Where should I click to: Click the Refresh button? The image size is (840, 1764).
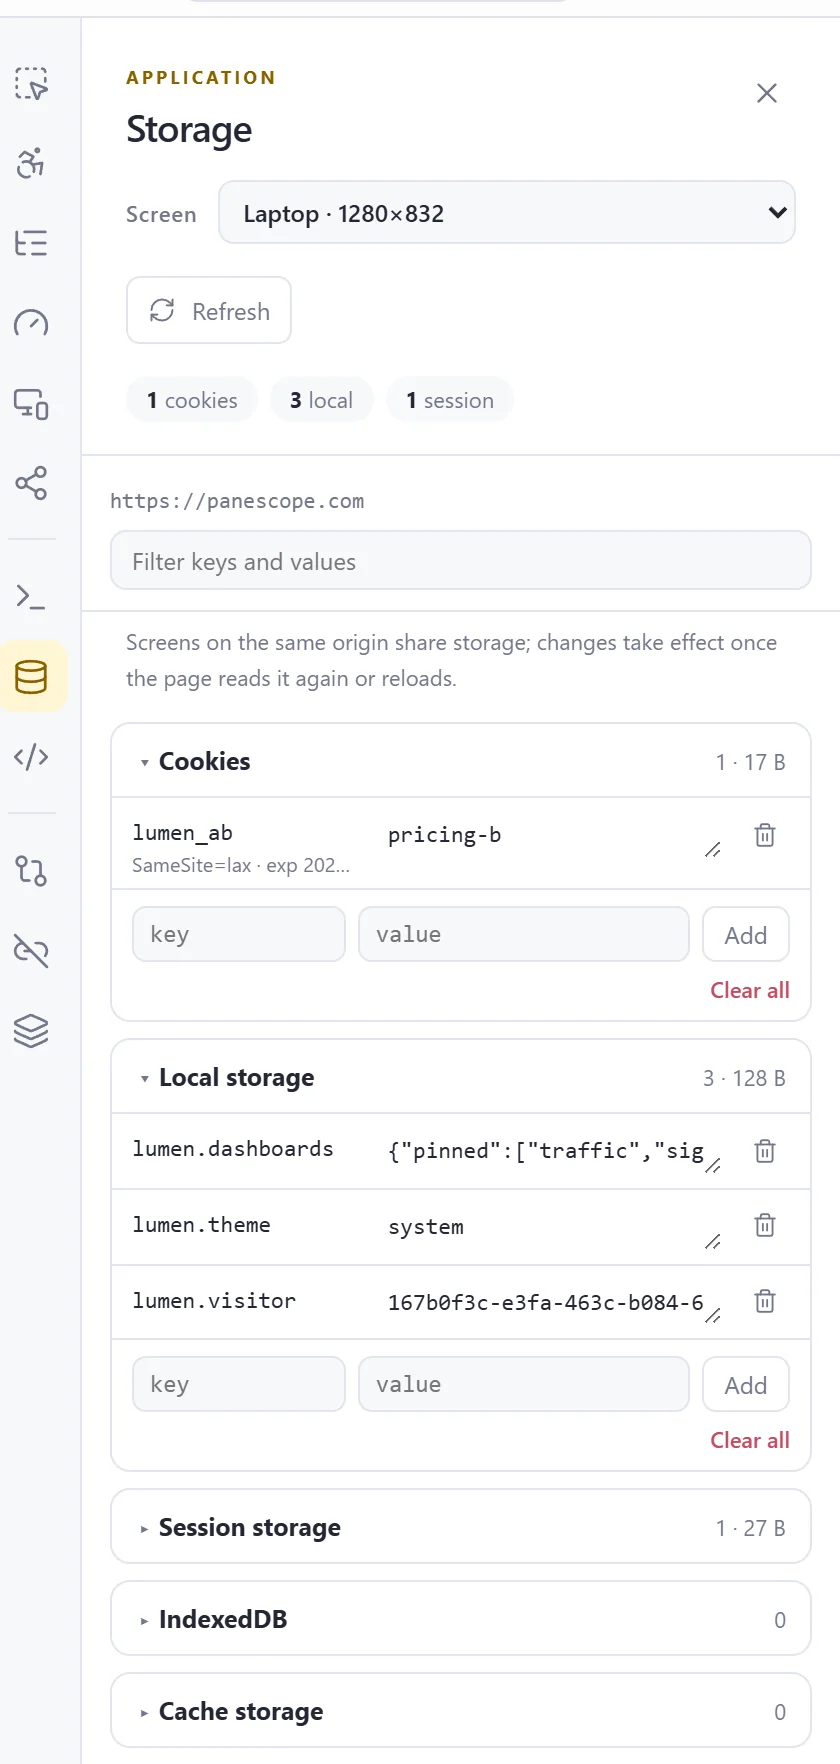209,311
